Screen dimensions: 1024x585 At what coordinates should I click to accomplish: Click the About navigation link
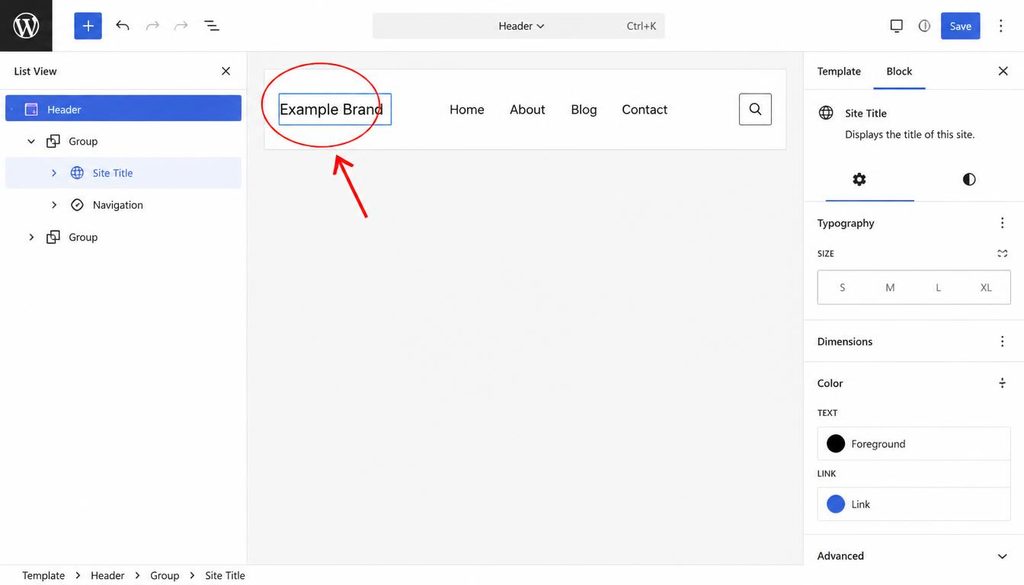click(x=527, y=110)
